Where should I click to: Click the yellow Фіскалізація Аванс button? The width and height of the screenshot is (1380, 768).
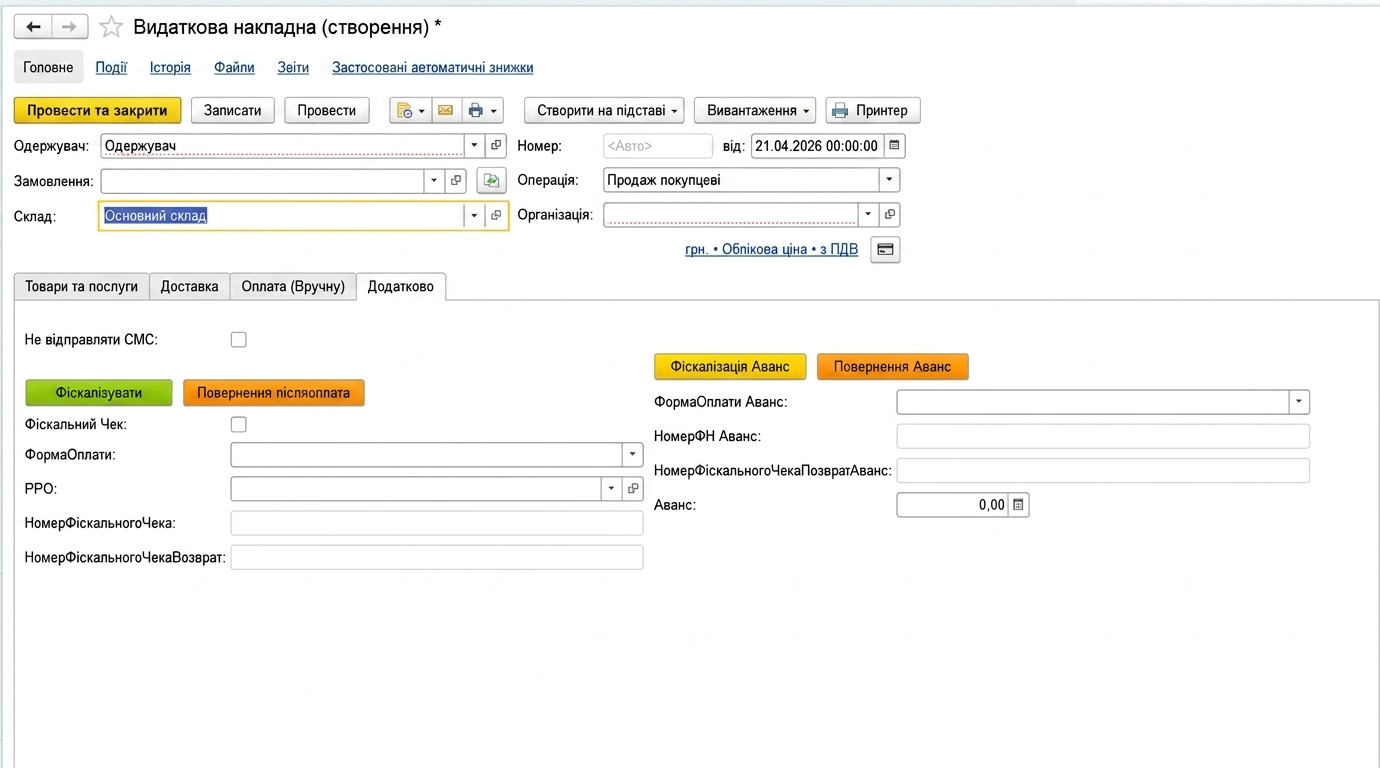pyautogui.click(x=730, y=367)
